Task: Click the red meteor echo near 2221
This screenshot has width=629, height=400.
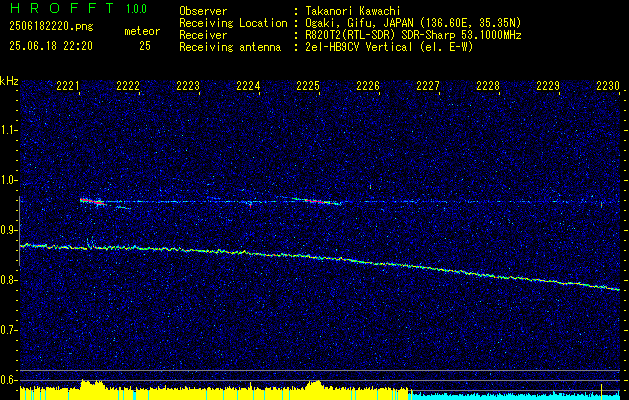Action: pos(93,202)
